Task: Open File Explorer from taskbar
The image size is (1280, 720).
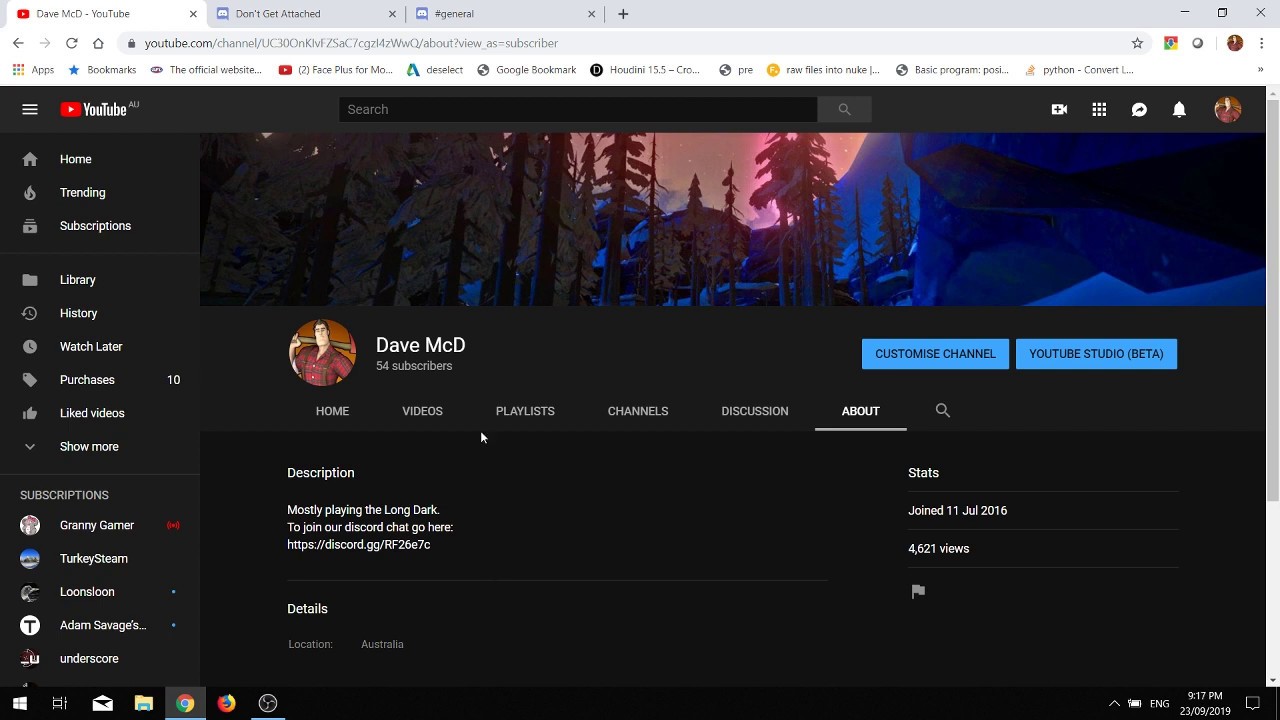Action: (144, 703)
